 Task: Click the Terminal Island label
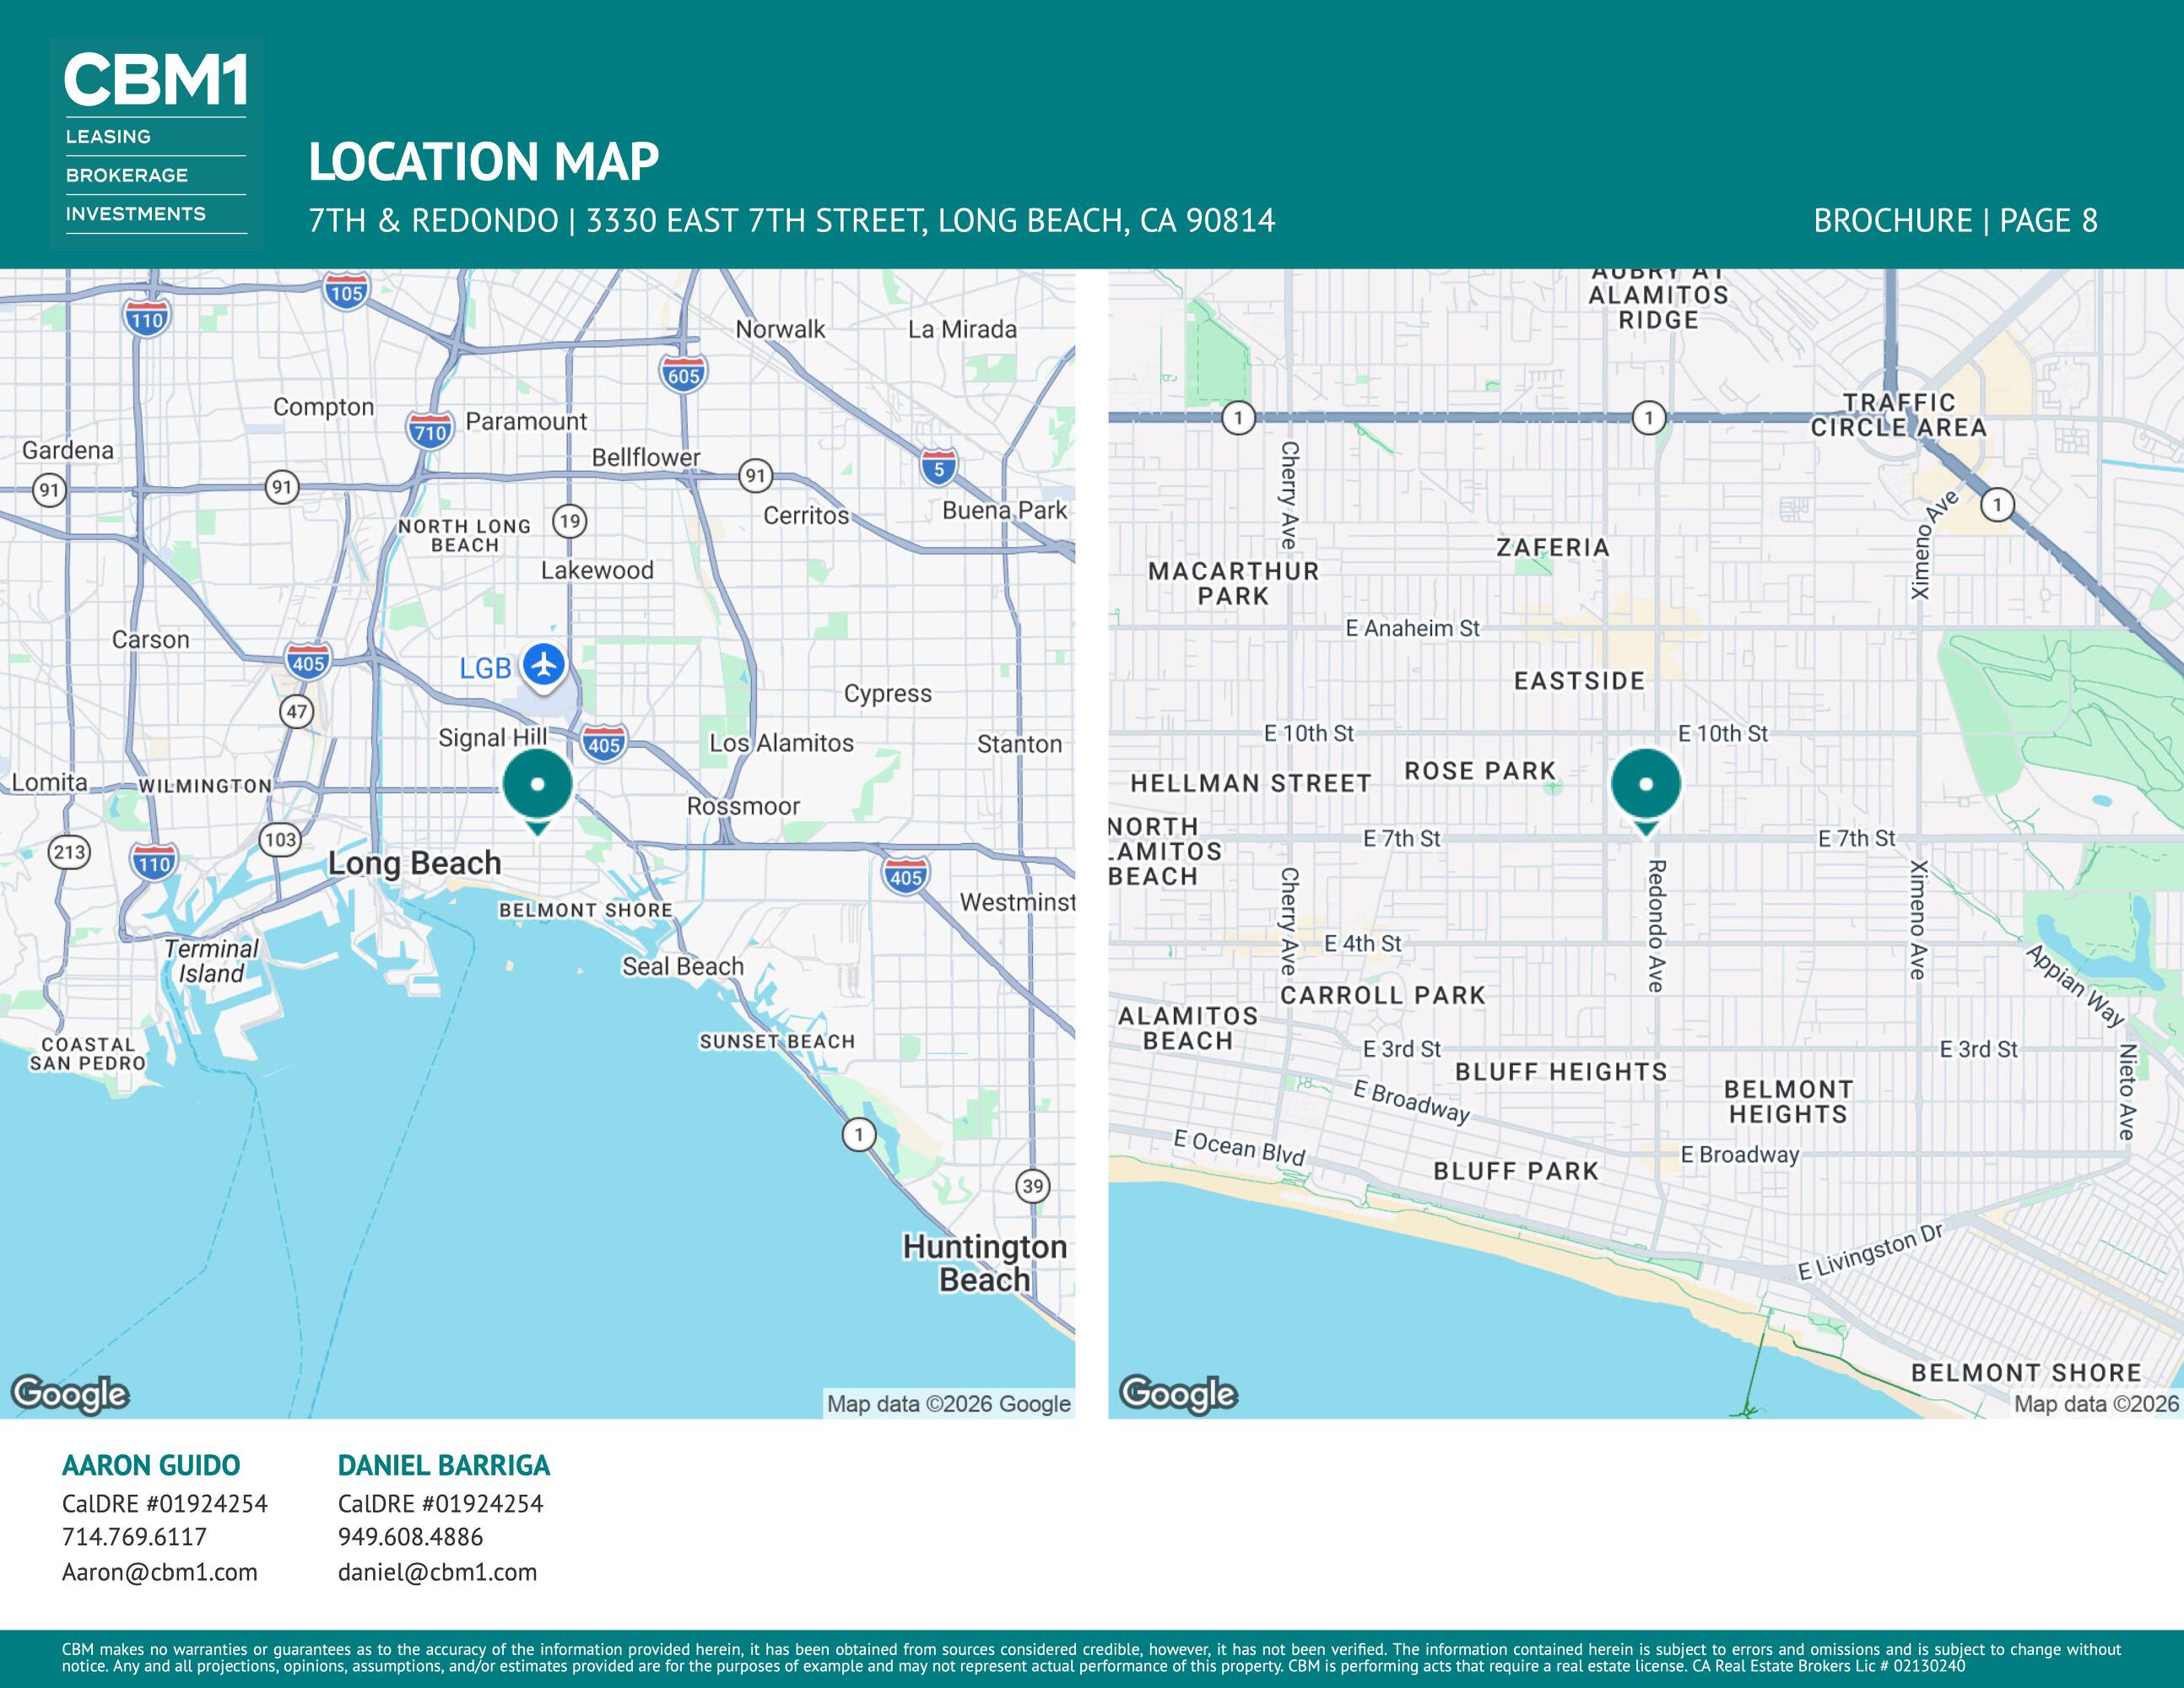(211, 961)
